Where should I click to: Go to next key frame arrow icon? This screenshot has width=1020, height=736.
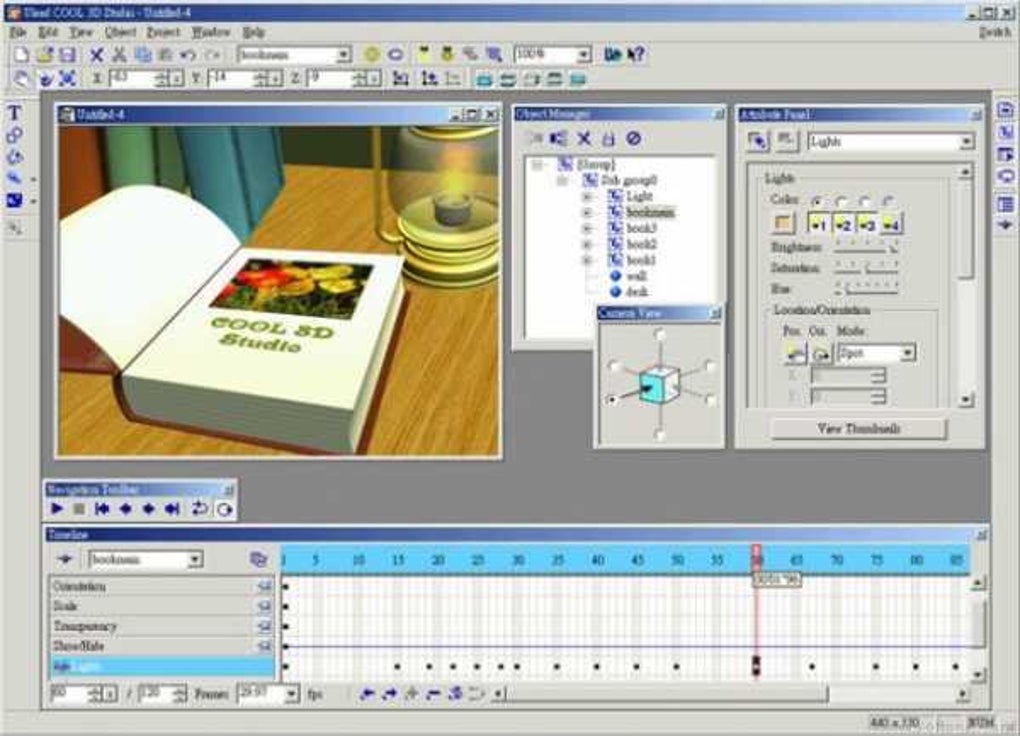pos(390,694)
